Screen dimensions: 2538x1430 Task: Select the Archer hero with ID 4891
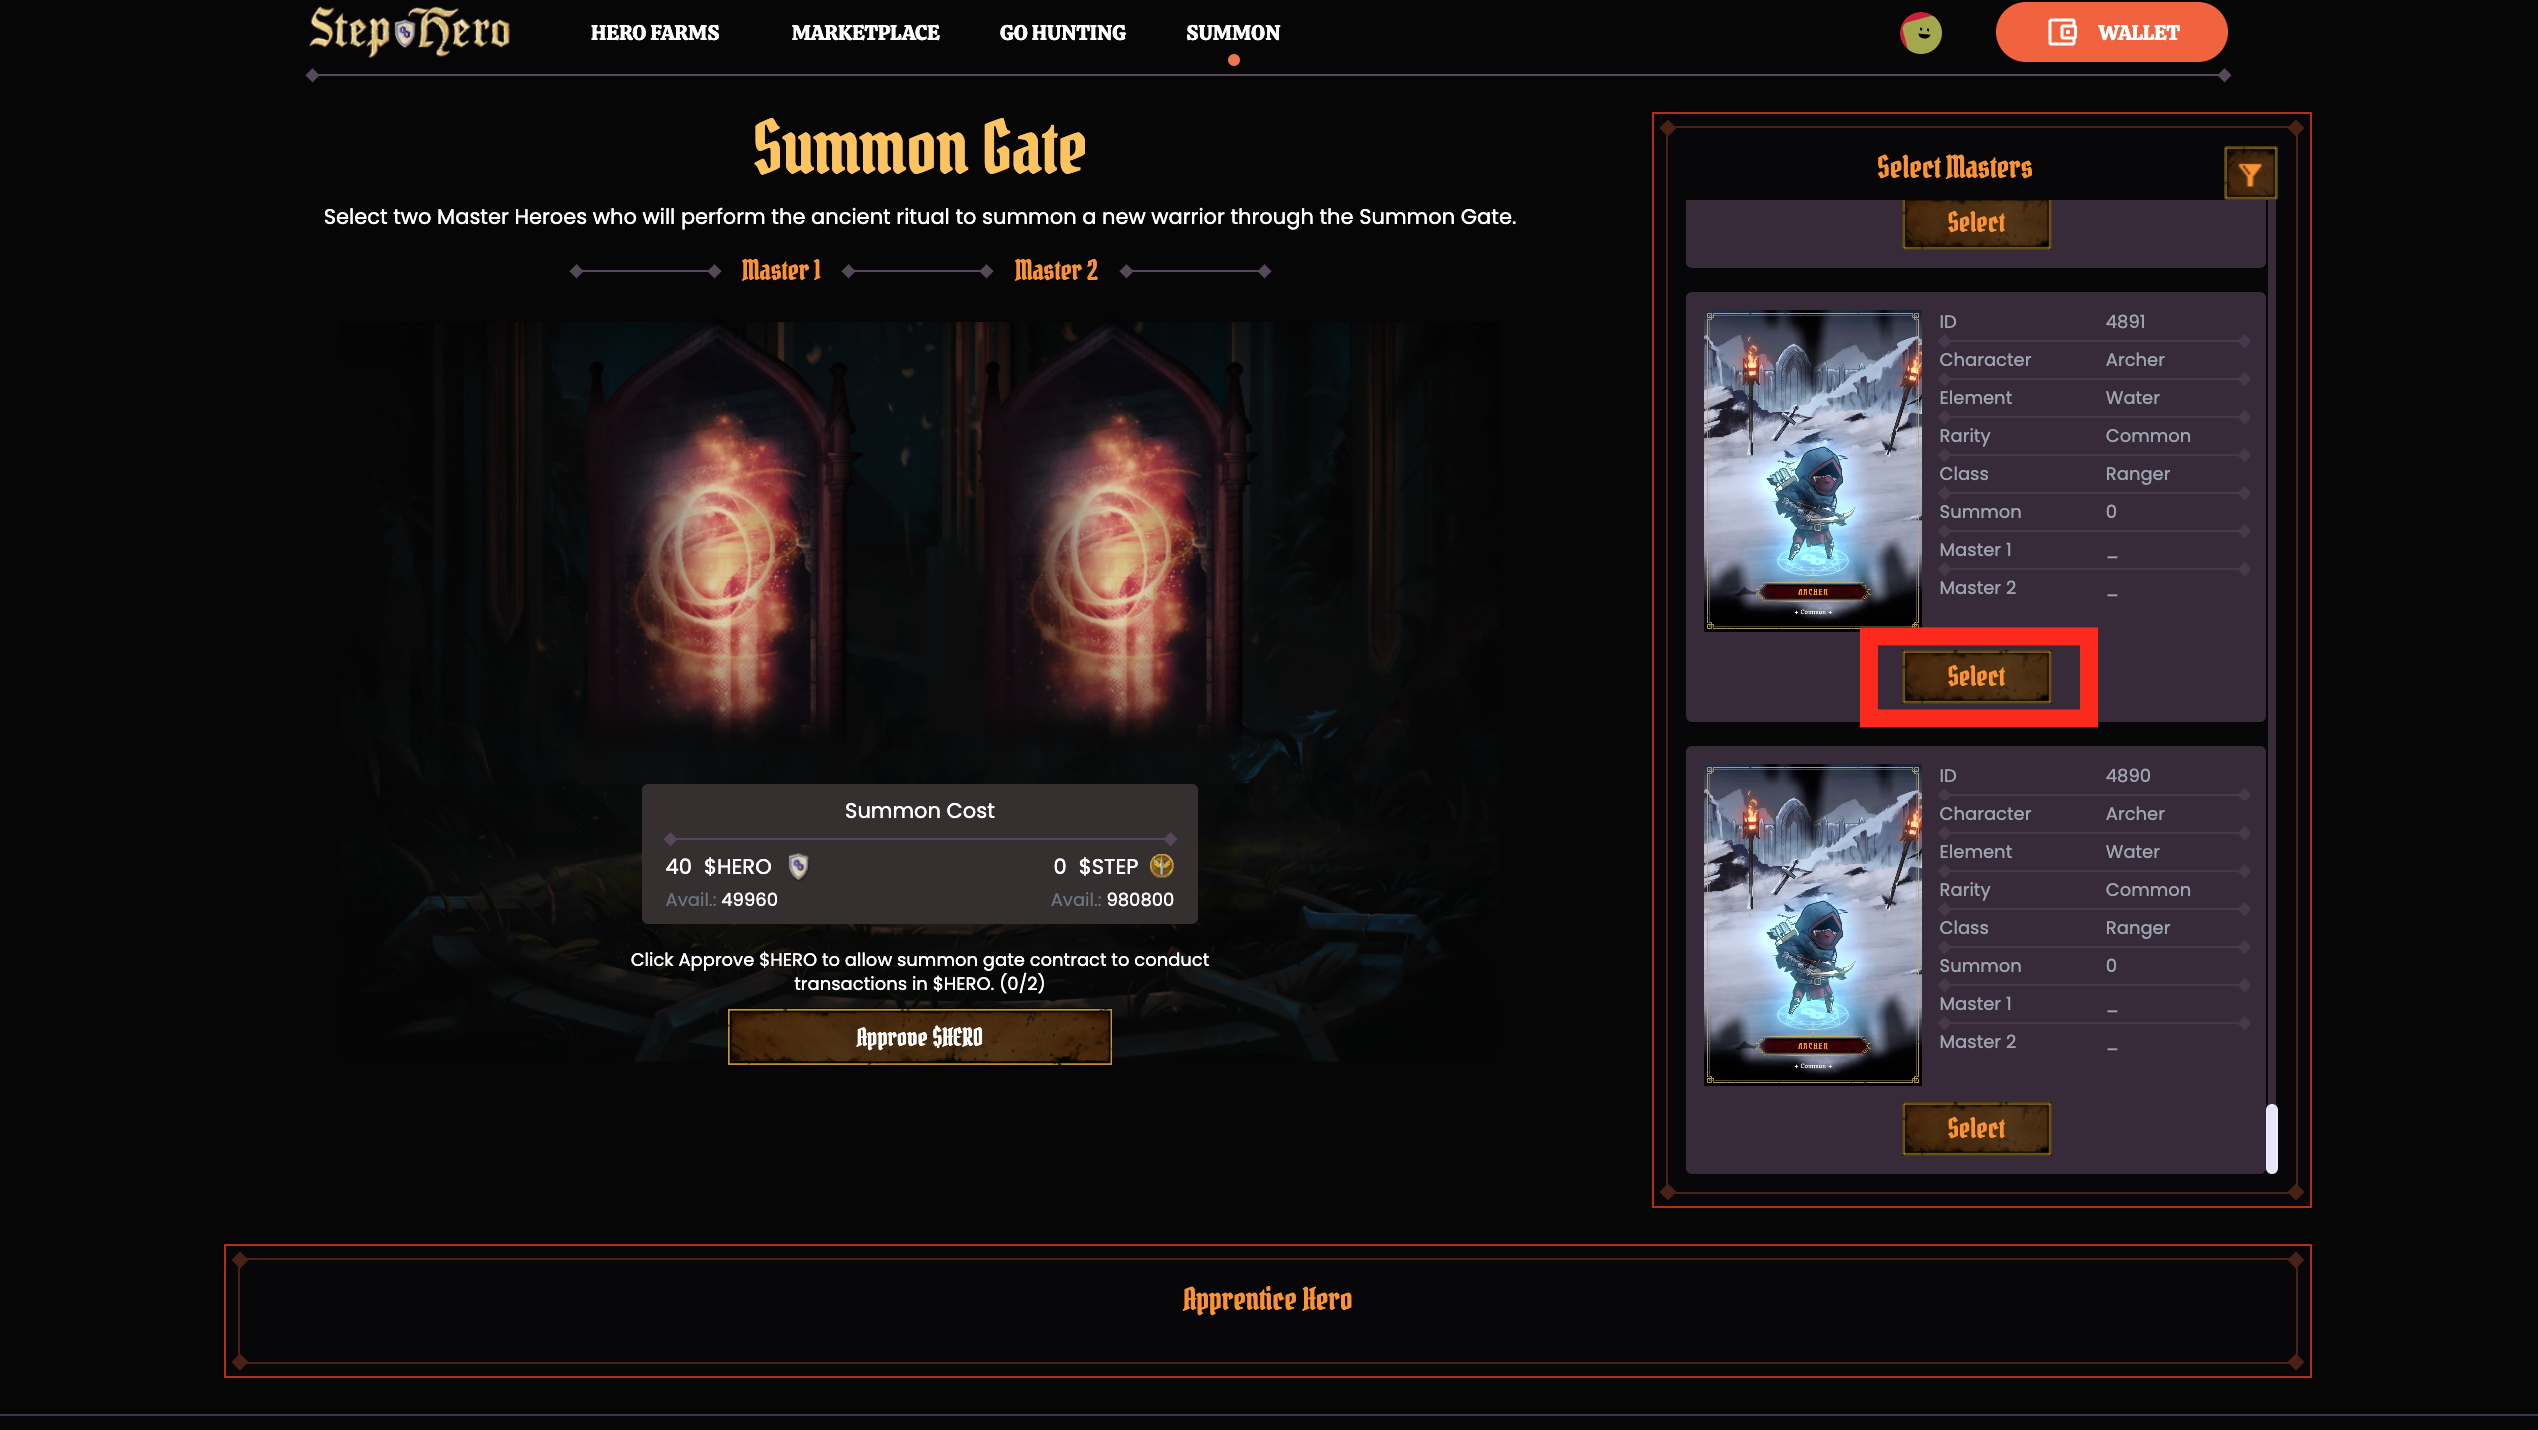click(1976, 677)
